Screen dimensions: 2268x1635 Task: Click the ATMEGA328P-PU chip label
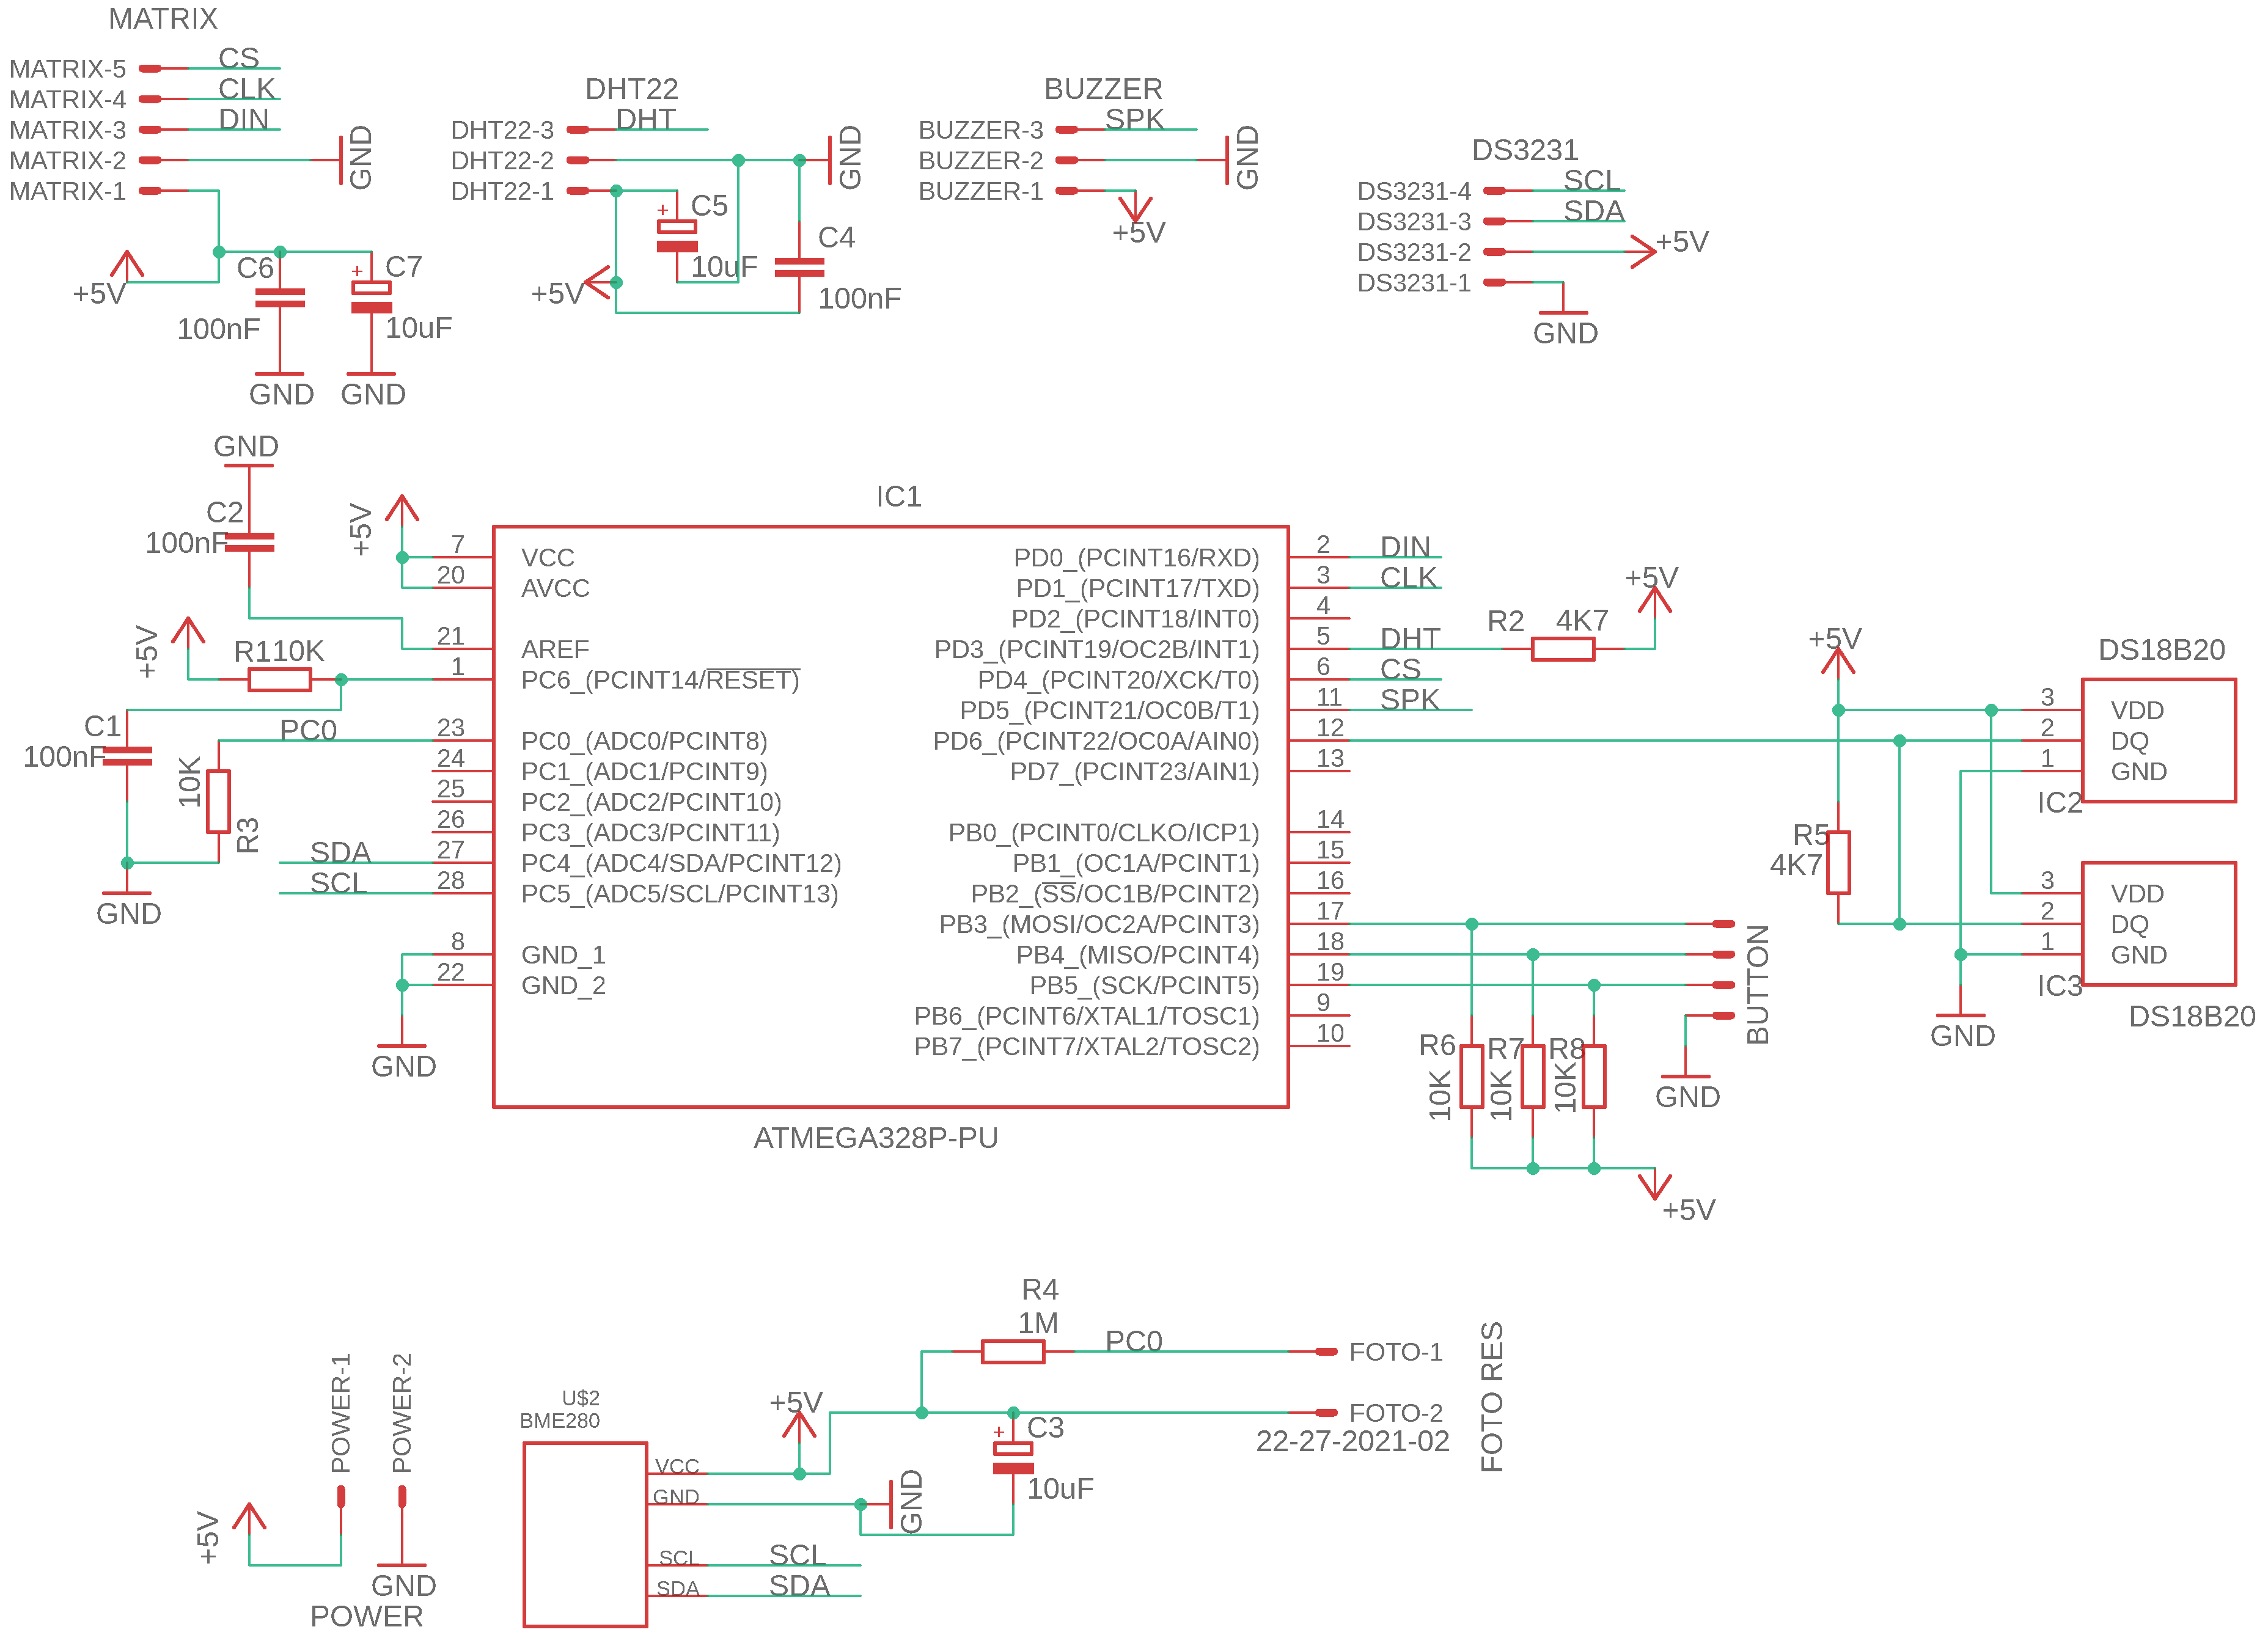pyautogui.click(x=875, y=1138)
